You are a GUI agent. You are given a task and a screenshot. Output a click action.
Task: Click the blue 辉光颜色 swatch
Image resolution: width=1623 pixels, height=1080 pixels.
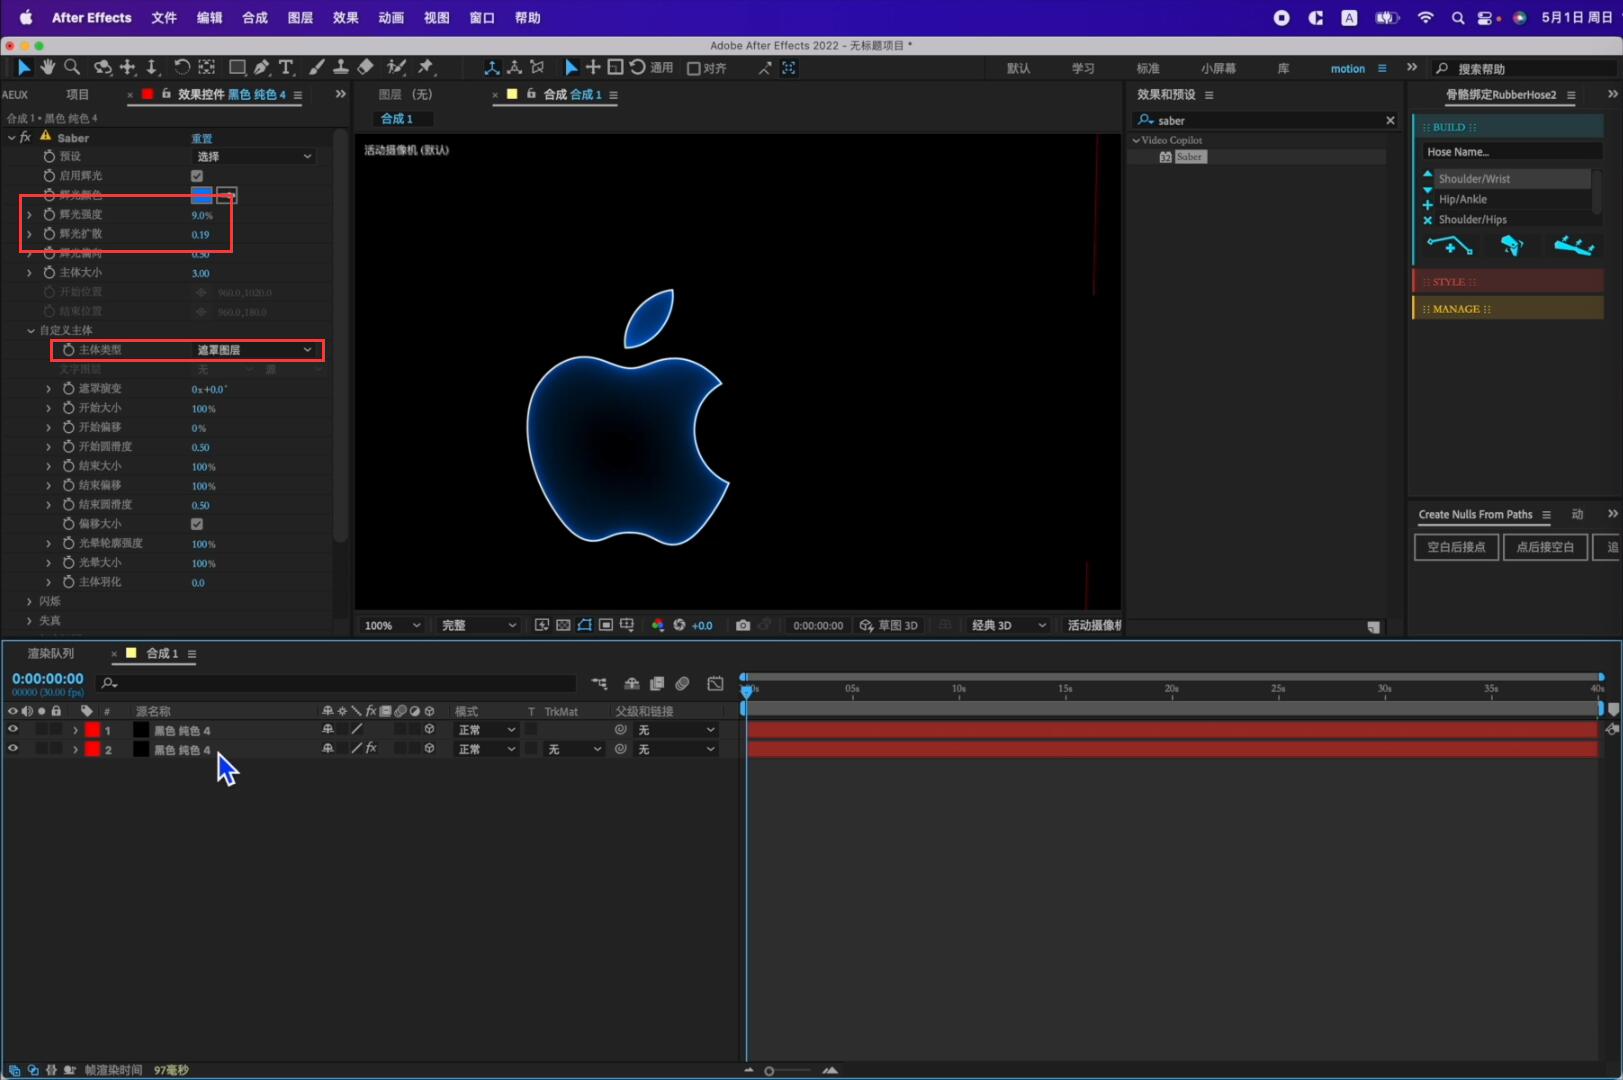click(x=201, y=195)
